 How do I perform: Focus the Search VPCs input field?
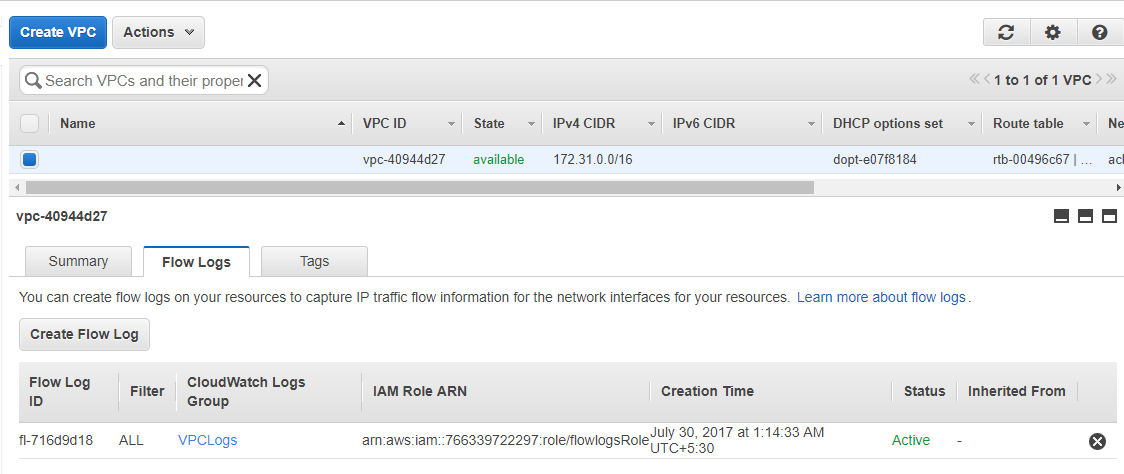point(143,80)
